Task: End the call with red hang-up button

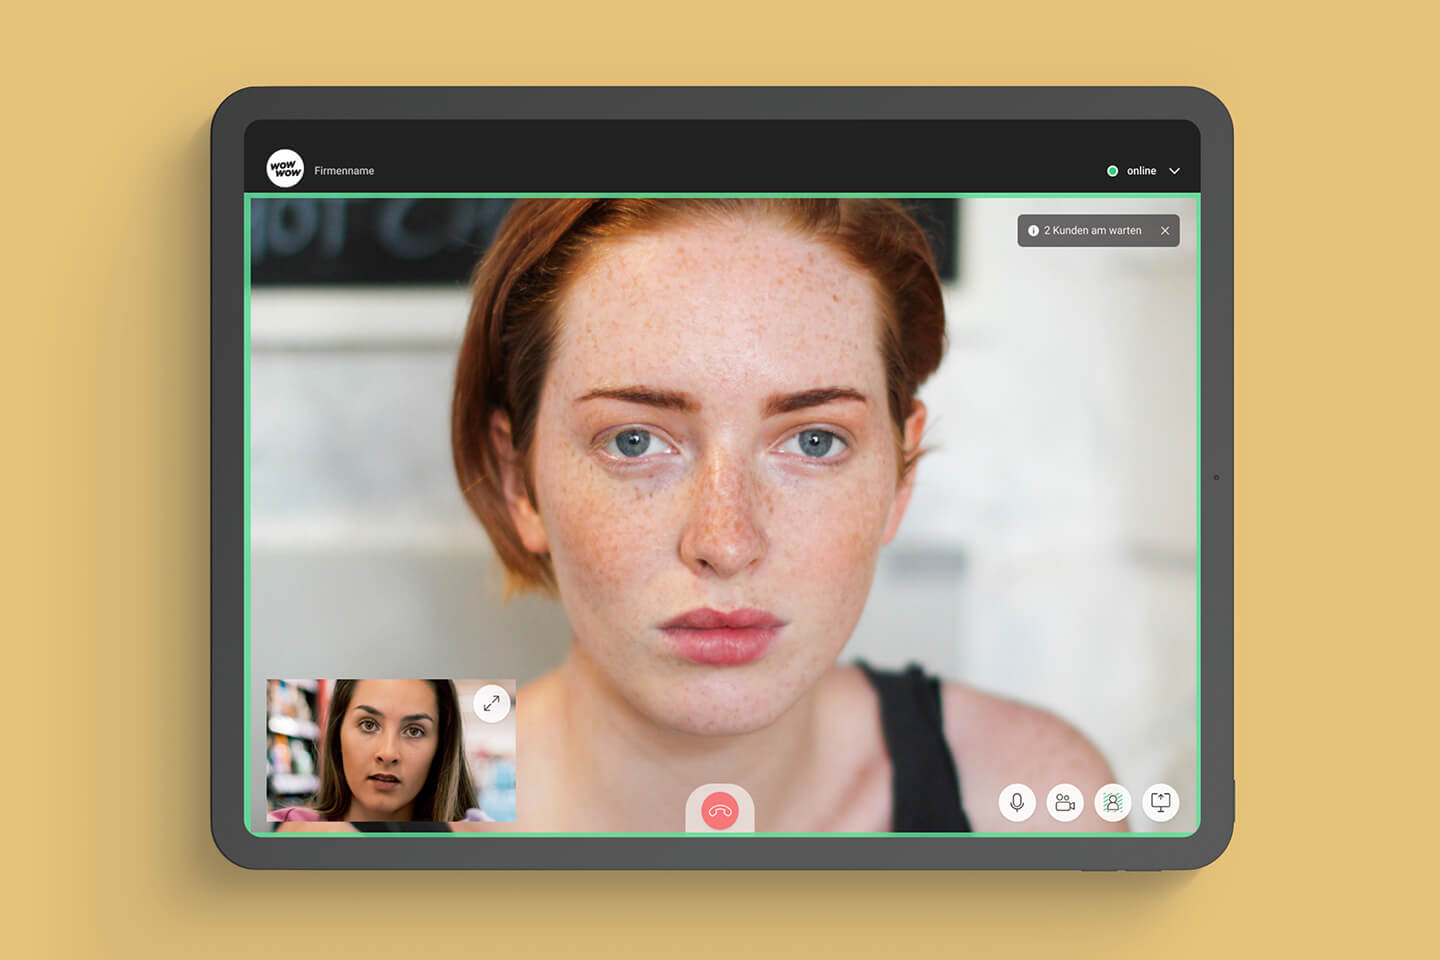Action: pos(720,810)
